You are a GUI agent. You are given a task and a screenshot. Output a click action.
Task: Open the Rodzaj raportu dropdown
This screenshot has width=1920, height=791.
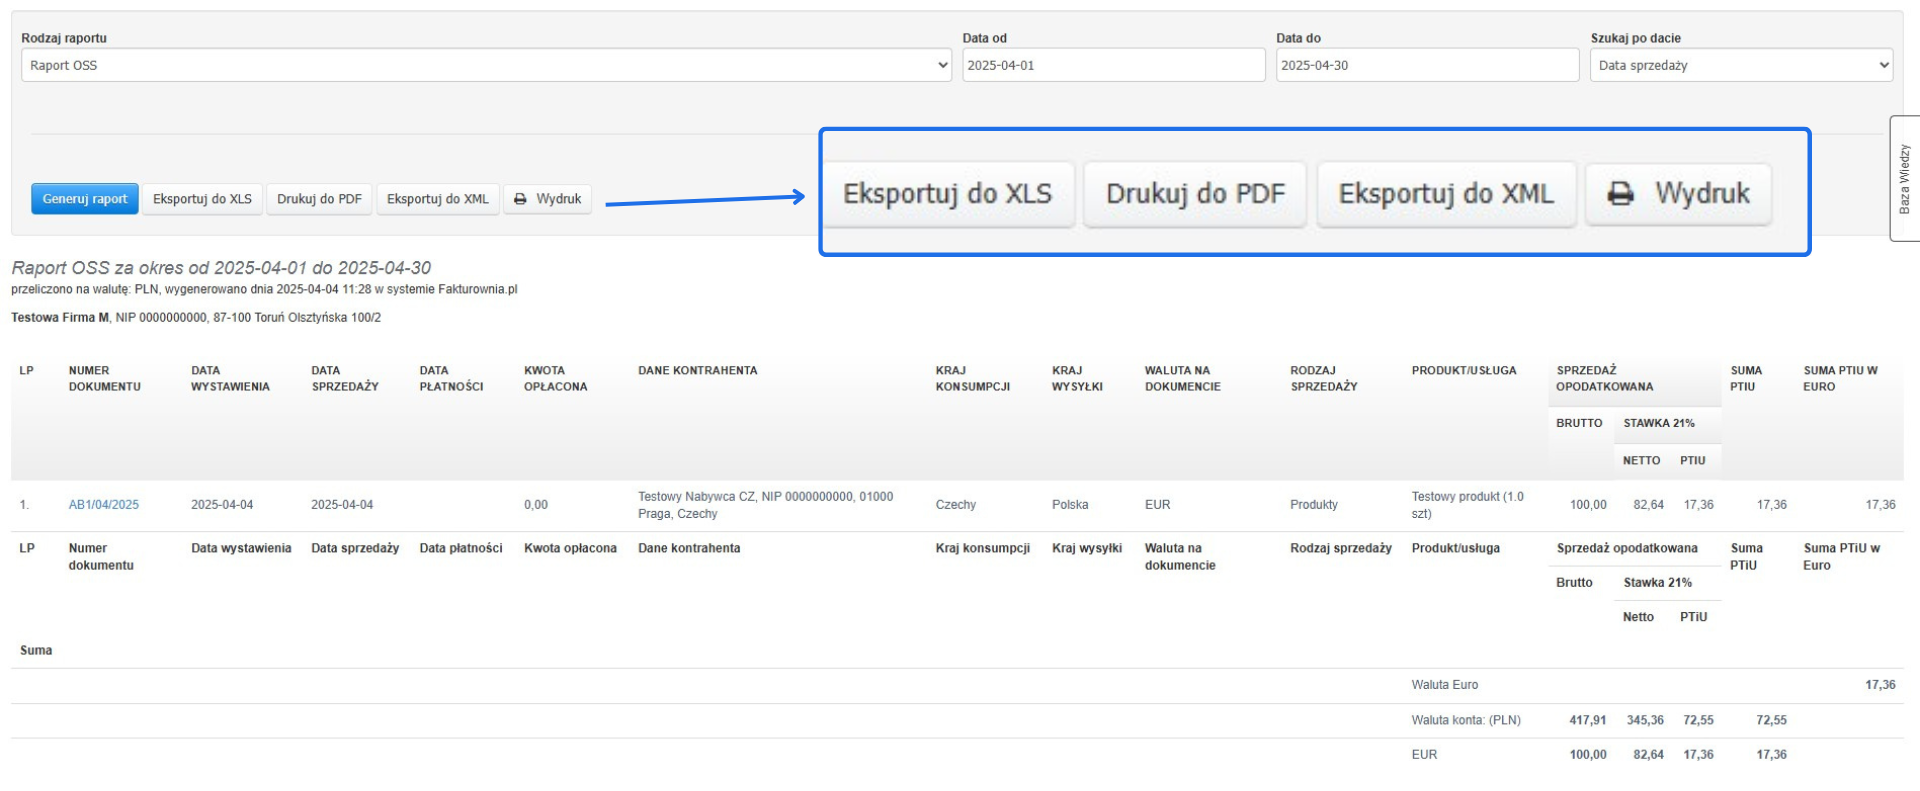pyautogui.click(x=485, y=65)
